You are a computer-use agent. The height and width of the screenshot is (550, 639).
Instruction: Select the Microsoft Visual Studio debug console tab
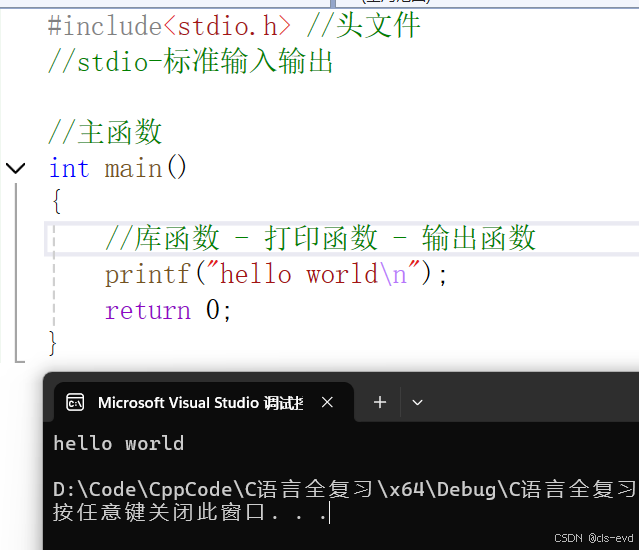coord(204,403)
